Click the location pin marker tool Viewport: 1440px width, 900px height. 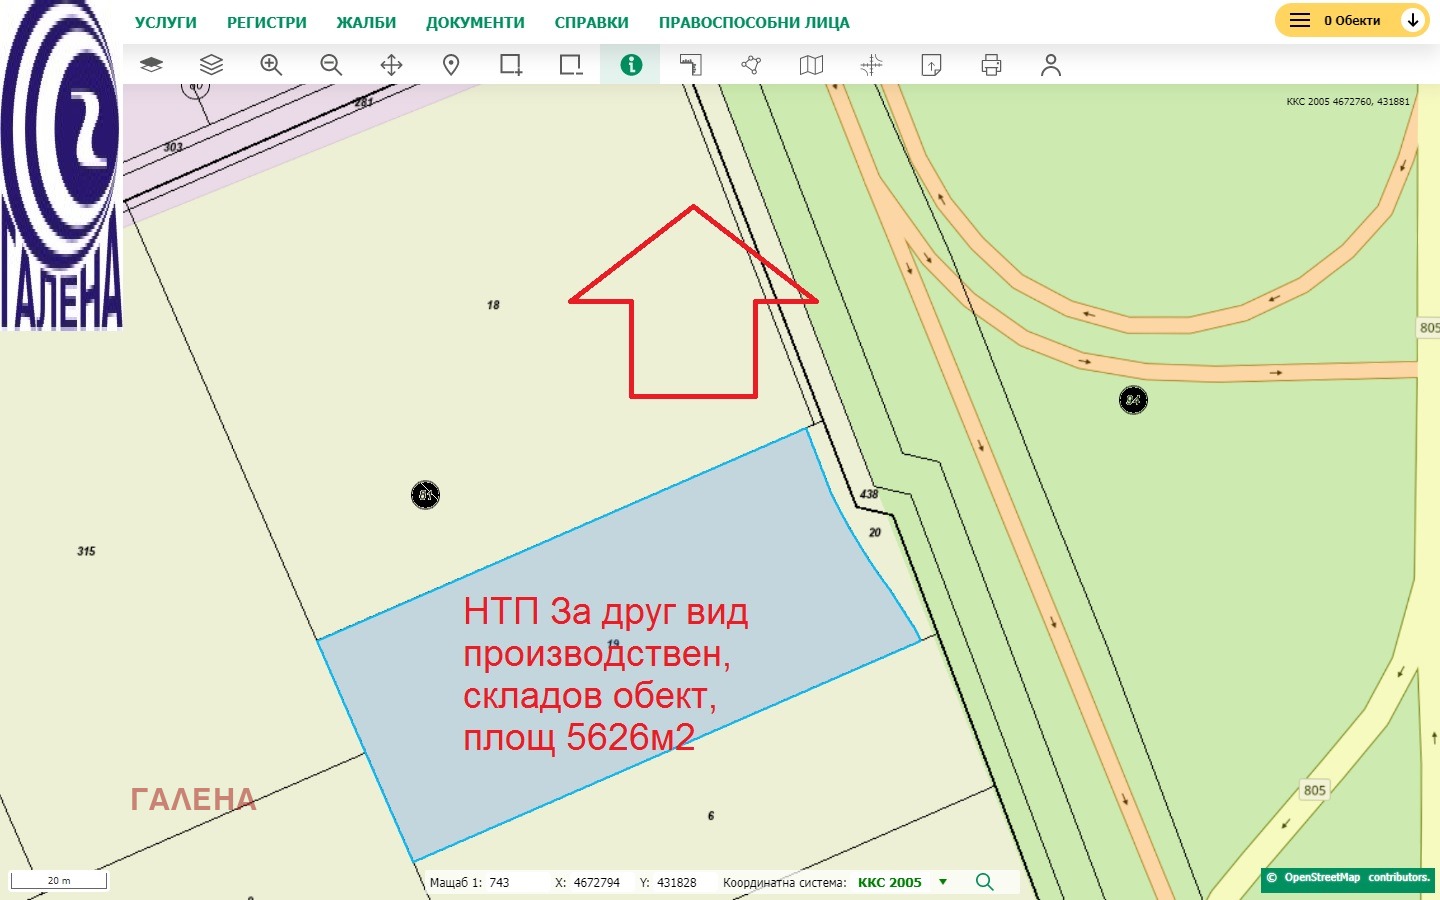(x=451, y=65)
